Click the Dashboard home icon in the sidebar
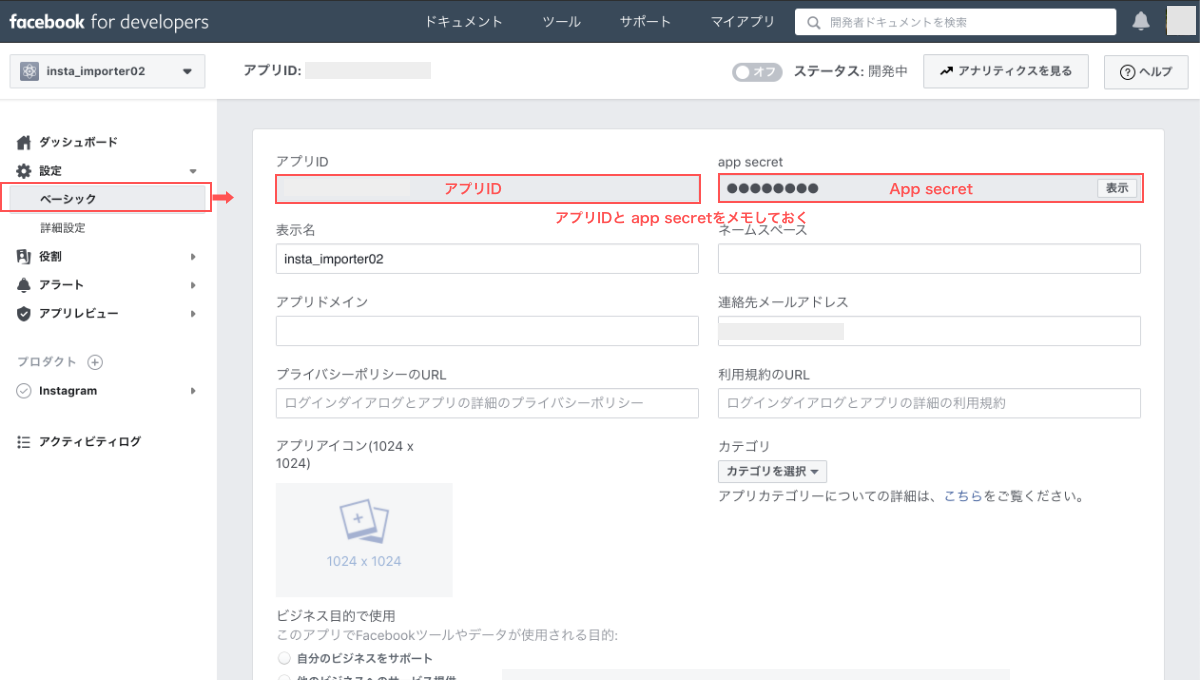The height and width of the screenshot is (680, 1200). point(24,141)
